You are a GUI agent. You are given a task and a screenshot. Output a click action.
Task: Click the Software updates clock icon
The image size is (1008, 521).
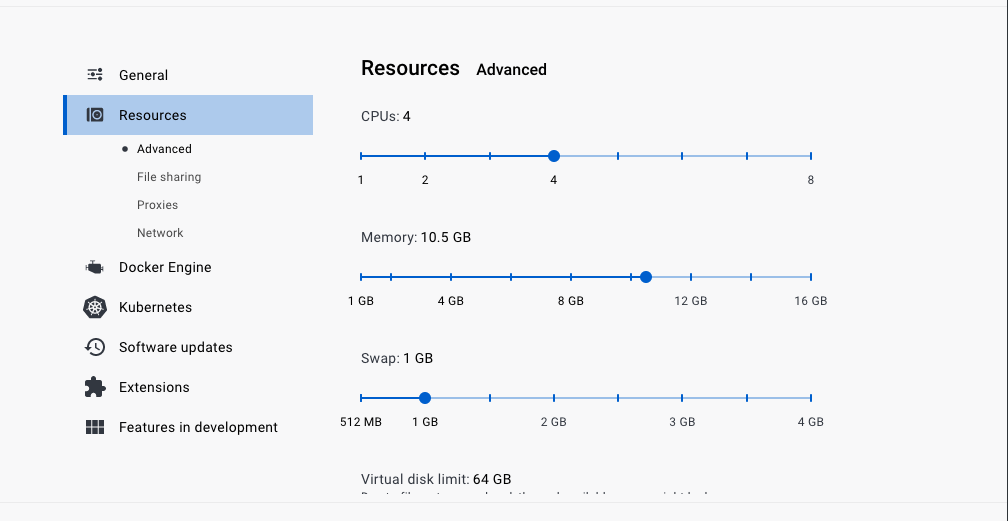pos(95,347)
